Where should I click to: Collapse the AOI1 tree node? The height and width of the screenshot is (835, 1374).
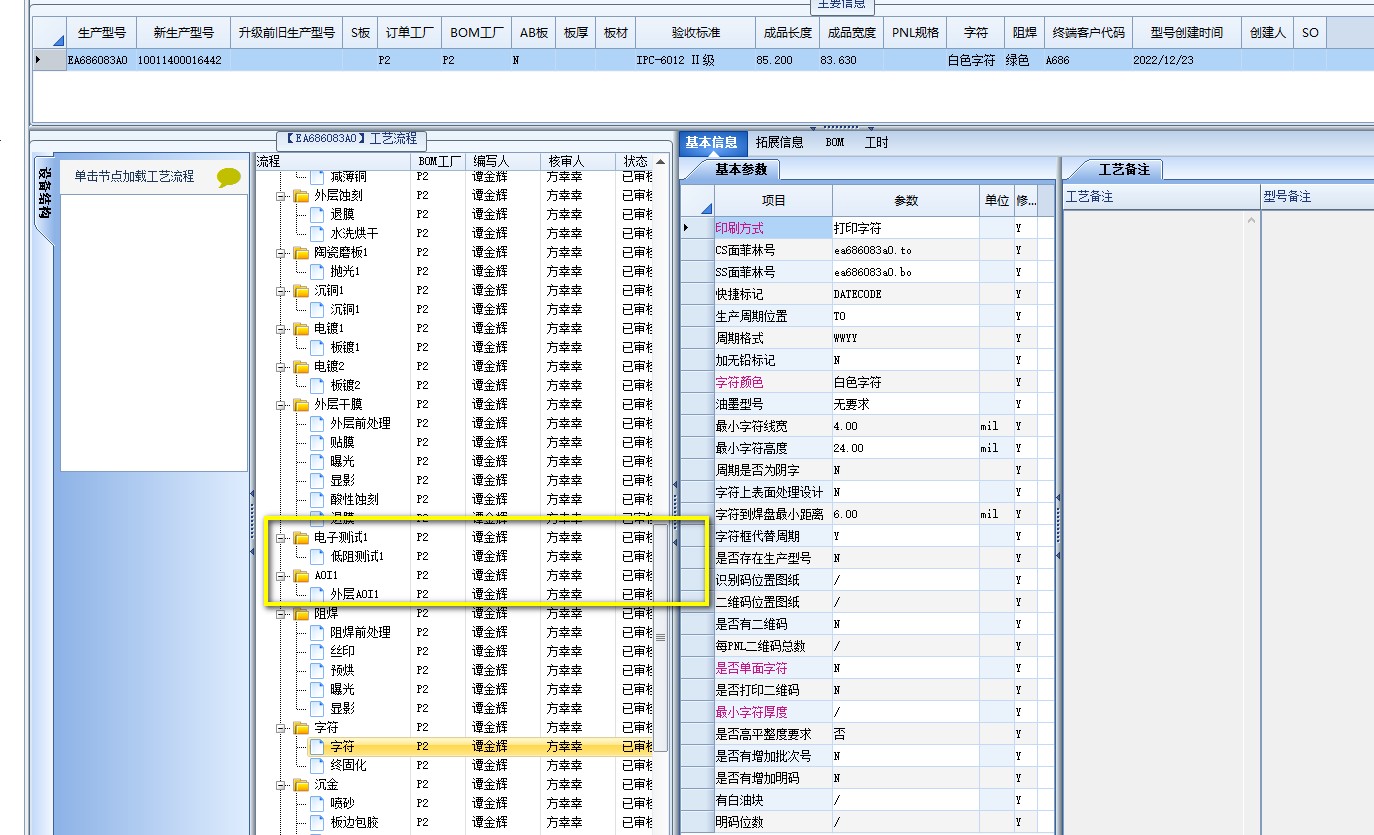(x=281, y=576)
